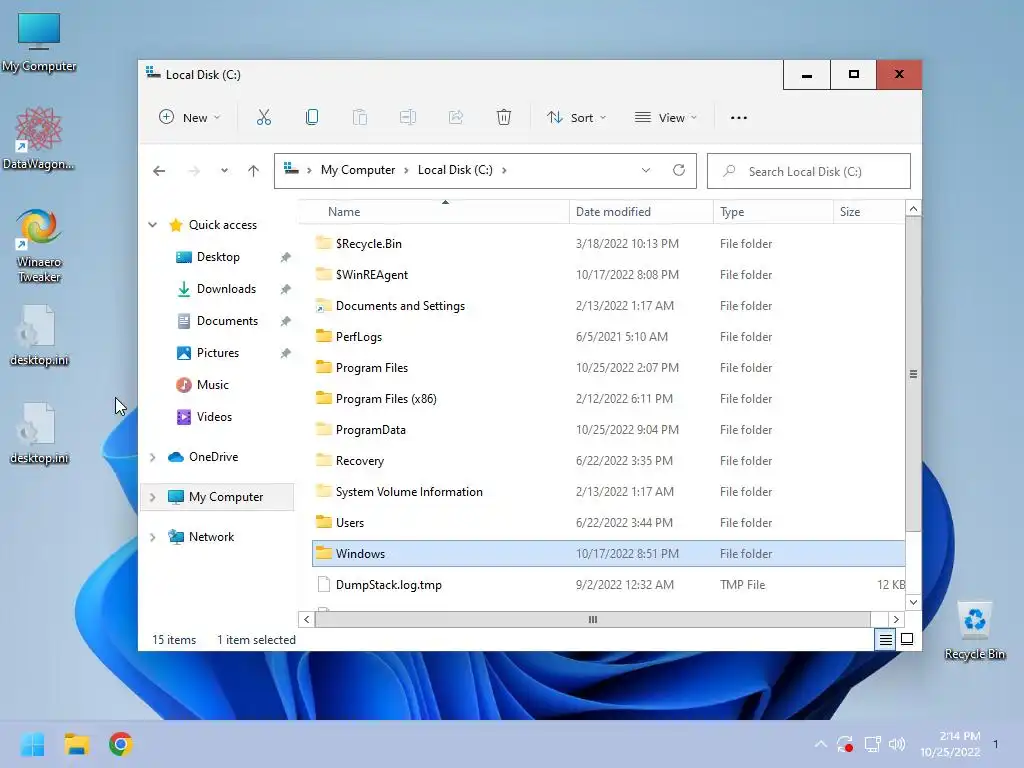
Task: Select Videos in navigation pane
Action: pyautogui.click(x=214, y=417)
